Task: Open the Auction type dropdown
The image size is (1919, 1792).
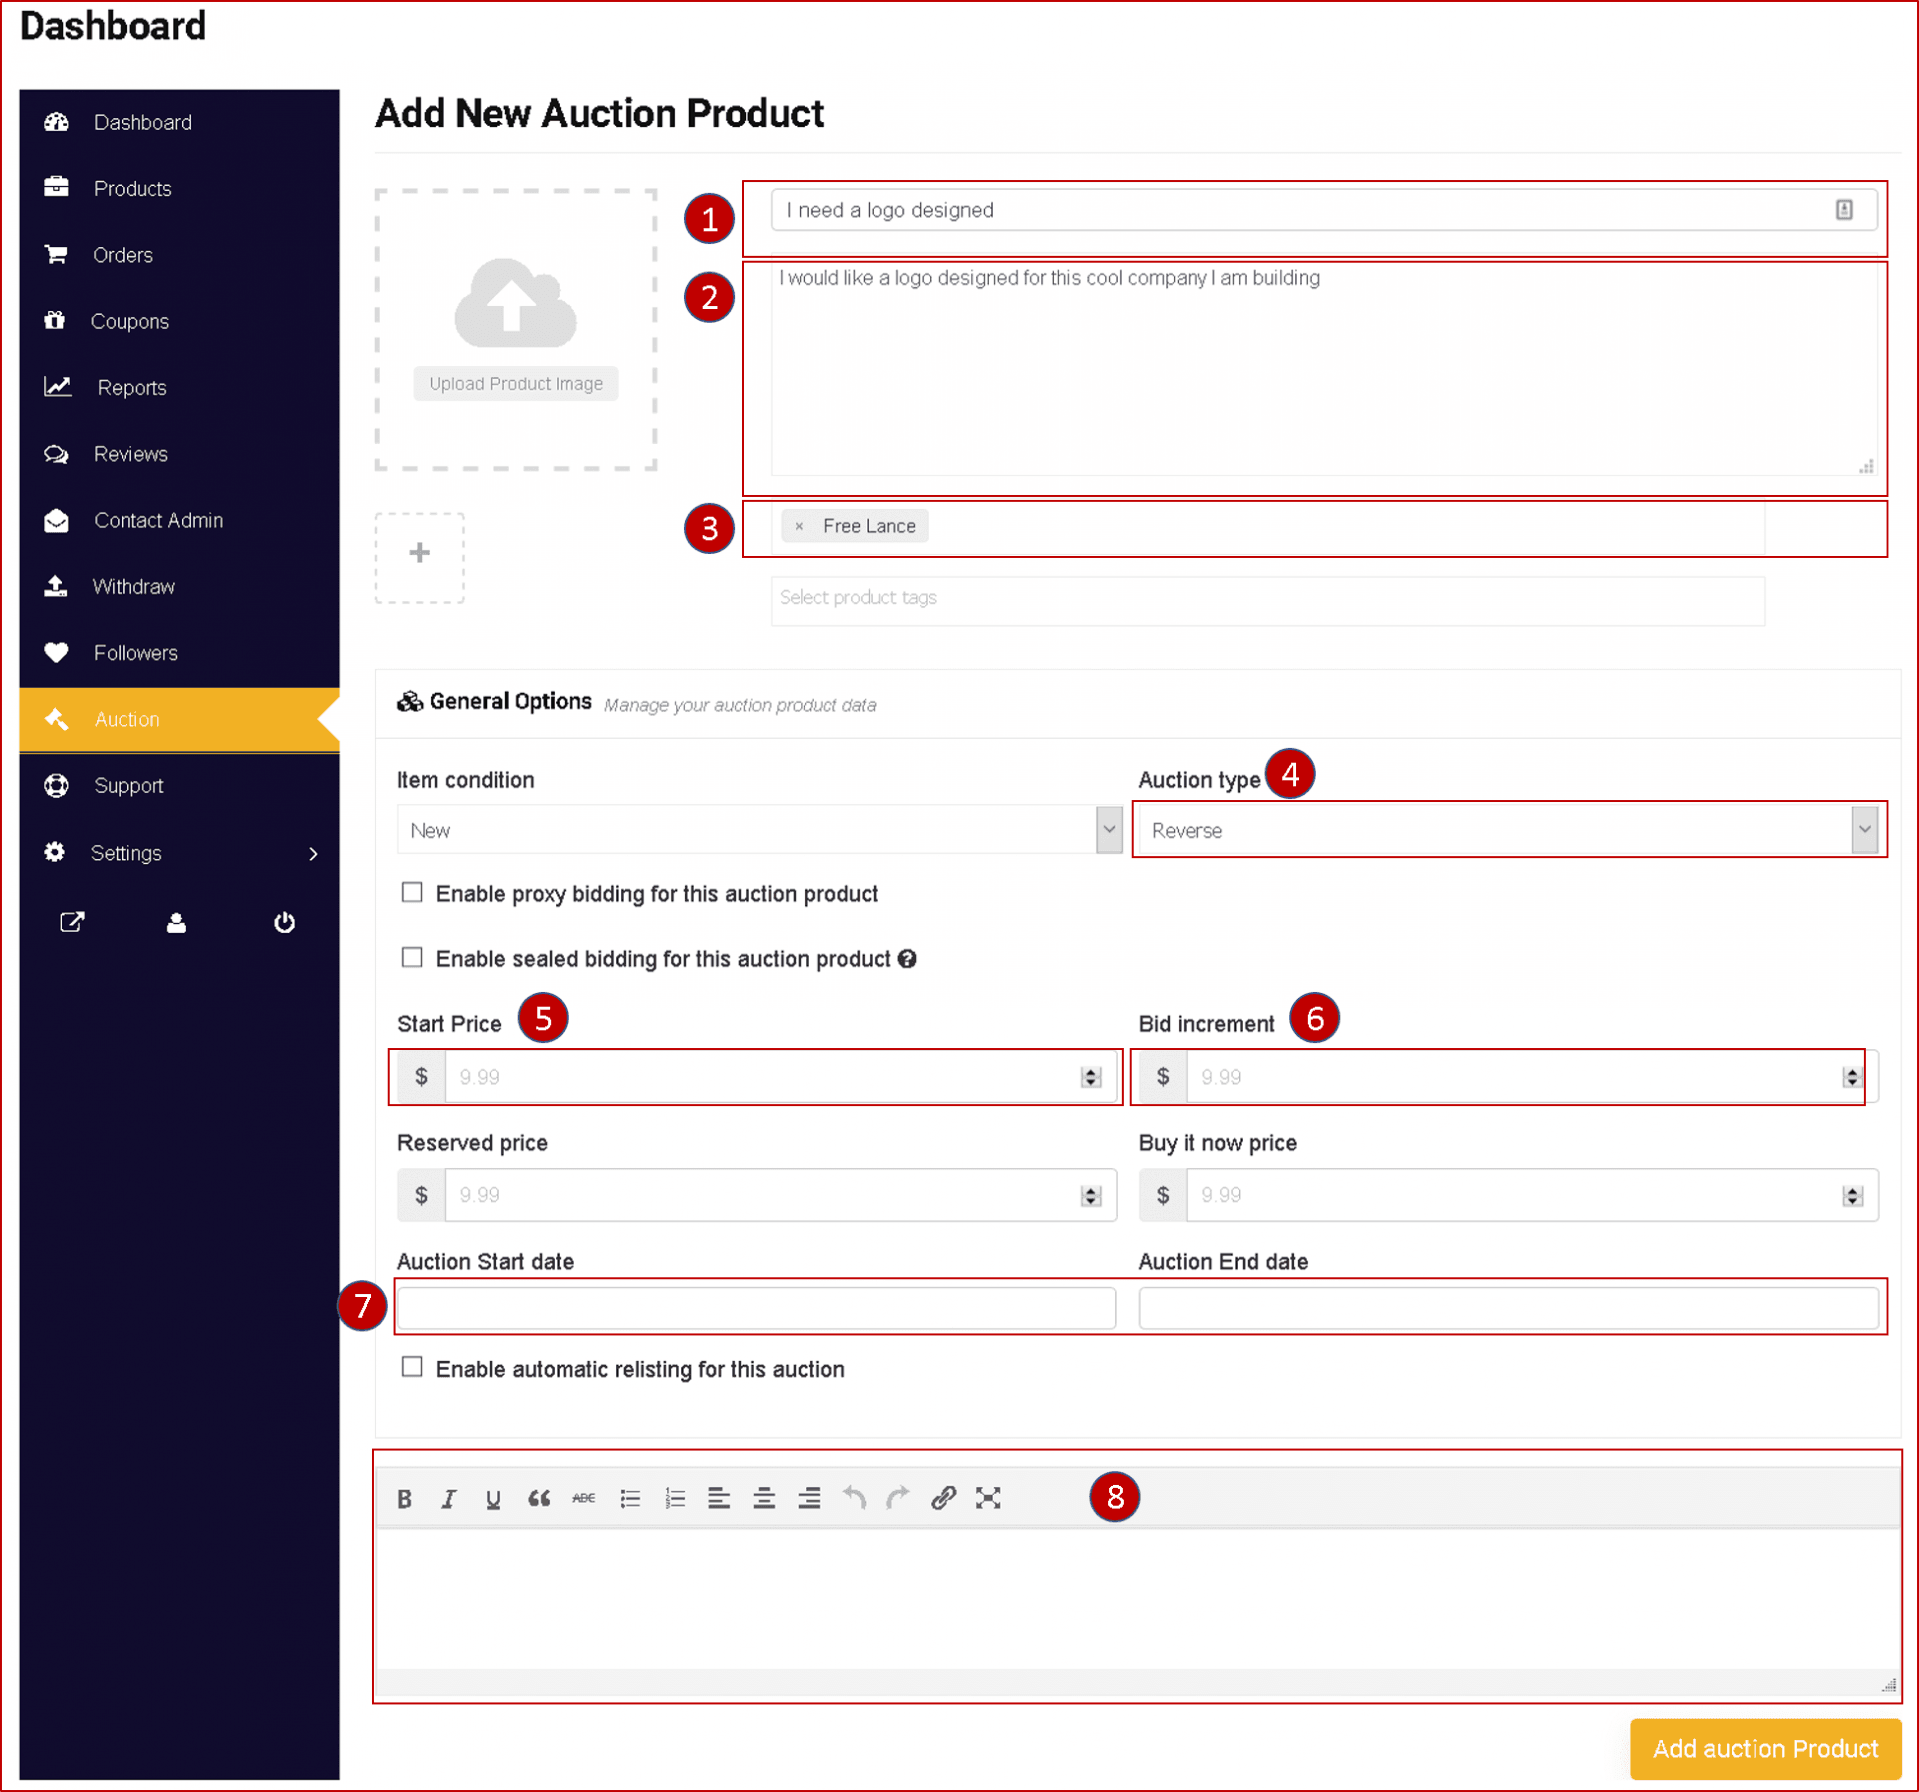Action: coord(1508,830)
